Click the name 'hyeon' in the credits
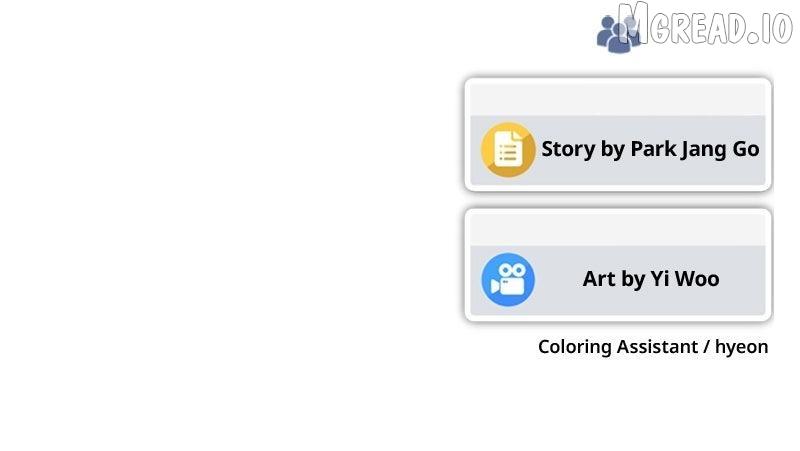Screen dimensions: 800x451 pyautogui.click(x=742, y=347)
